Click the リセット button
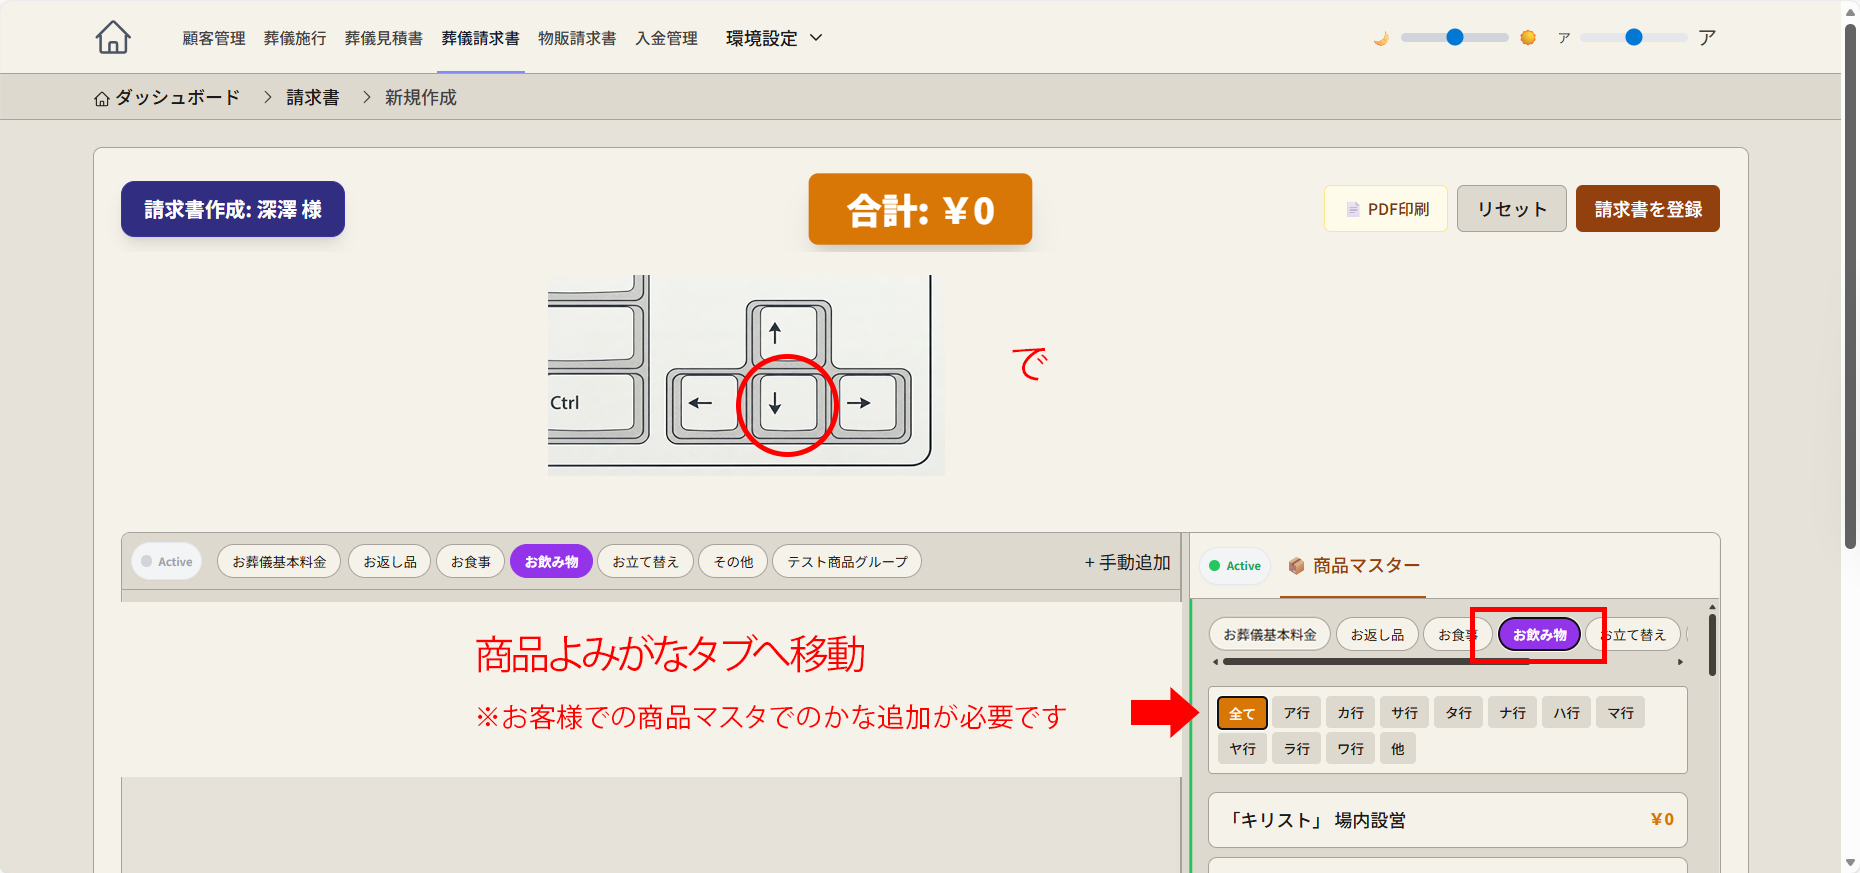 [1512, 209]
